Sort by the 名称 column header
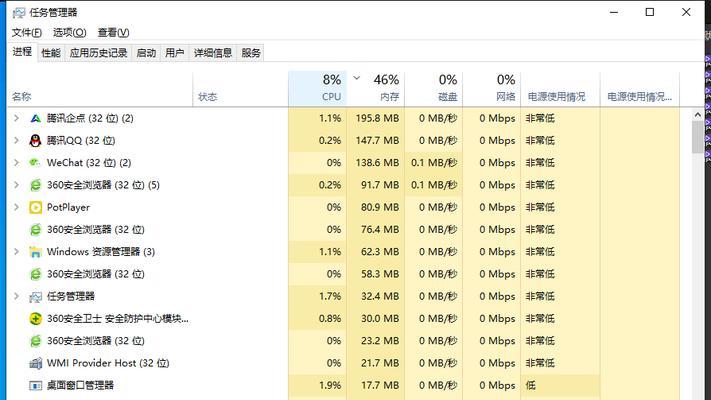This screenshot has height=400, width=711. tap(100, 89)
